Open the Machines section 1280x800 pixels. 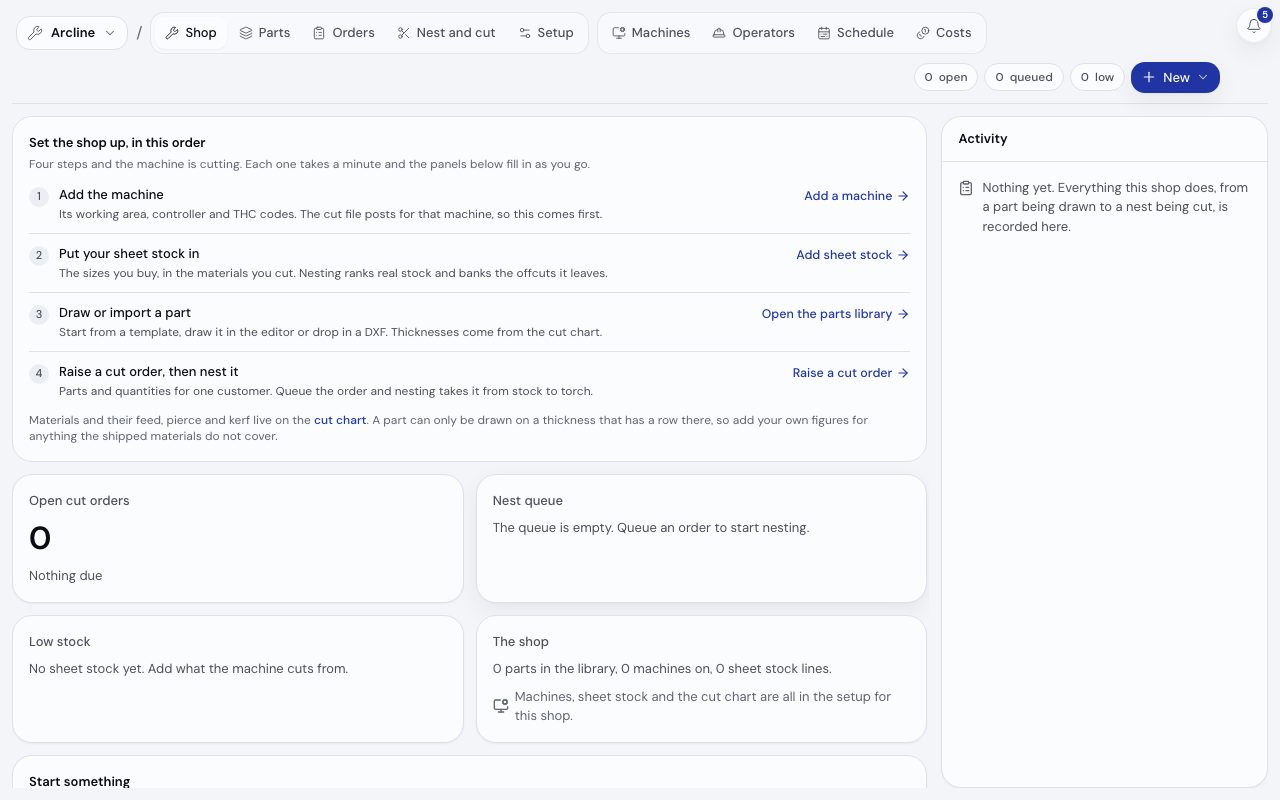click(651, 33)
